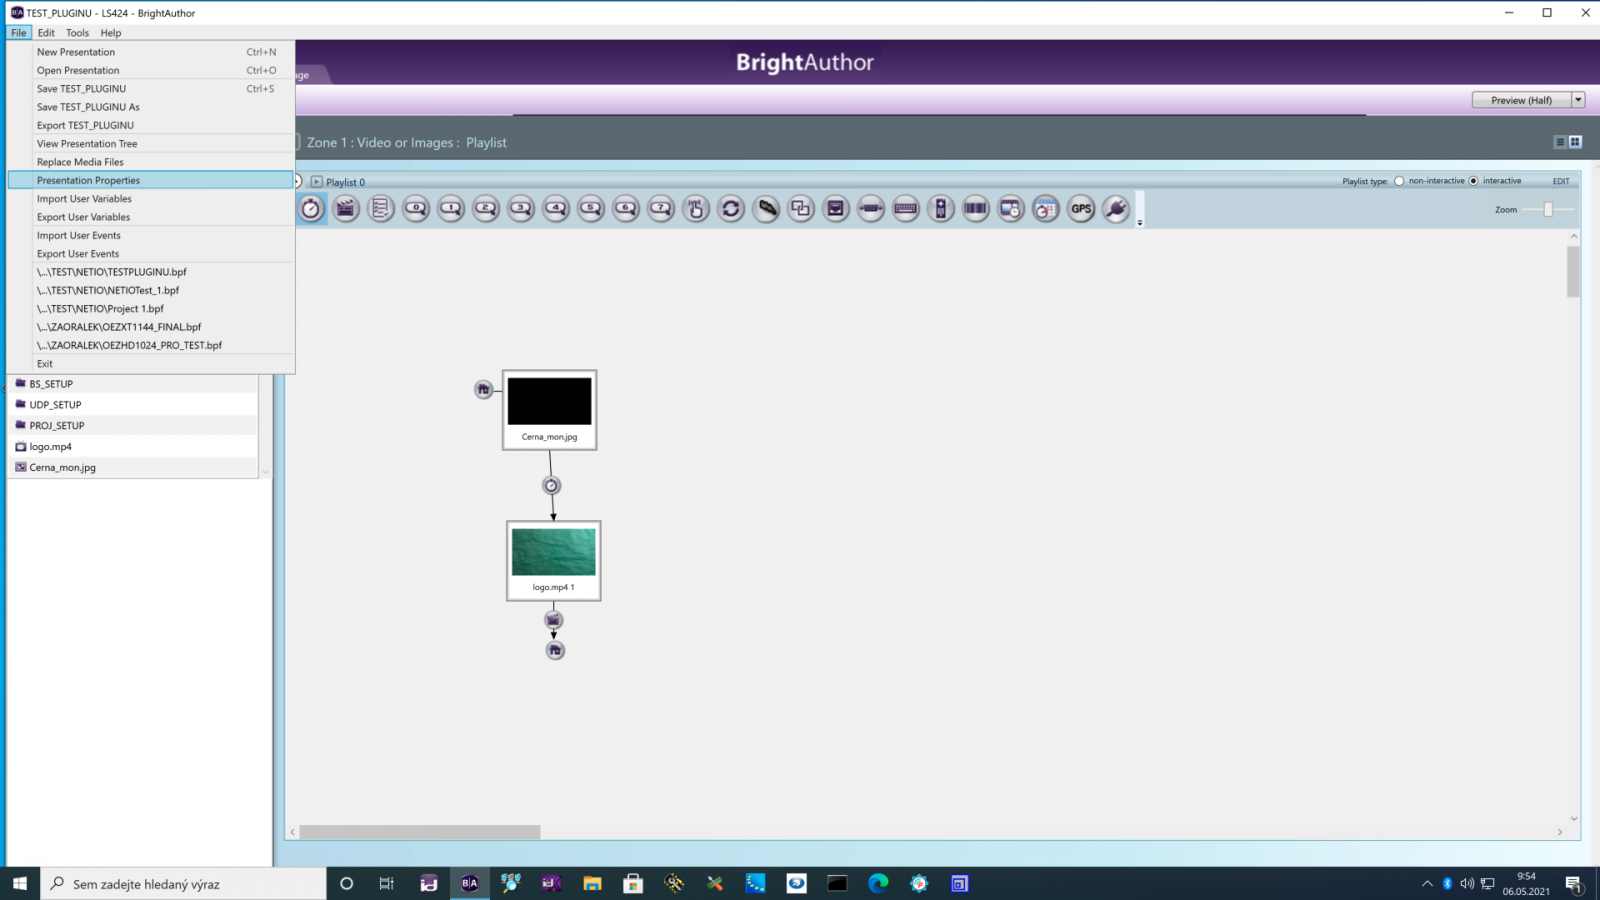The width and height of the screenshot is (1600, 900).
Task: Select the barcode-style USB event icon
Action: 976,209
